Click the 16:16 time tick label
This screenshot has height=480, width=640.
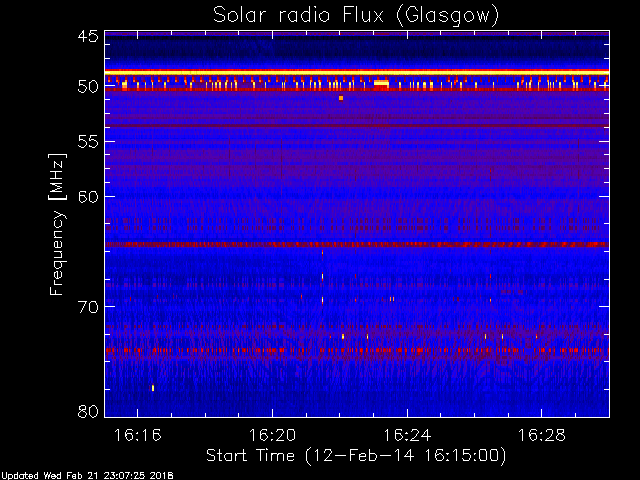click(x=138, y=435)
